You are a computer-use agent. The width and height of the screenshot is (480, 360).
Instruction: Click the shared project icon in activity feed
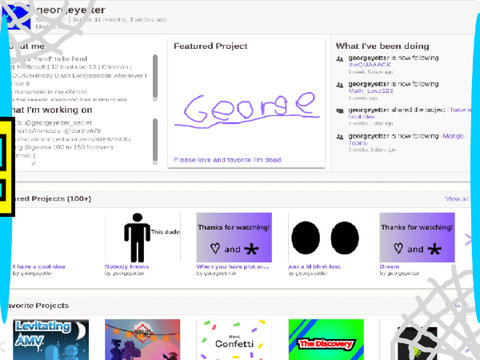point(340,111)
